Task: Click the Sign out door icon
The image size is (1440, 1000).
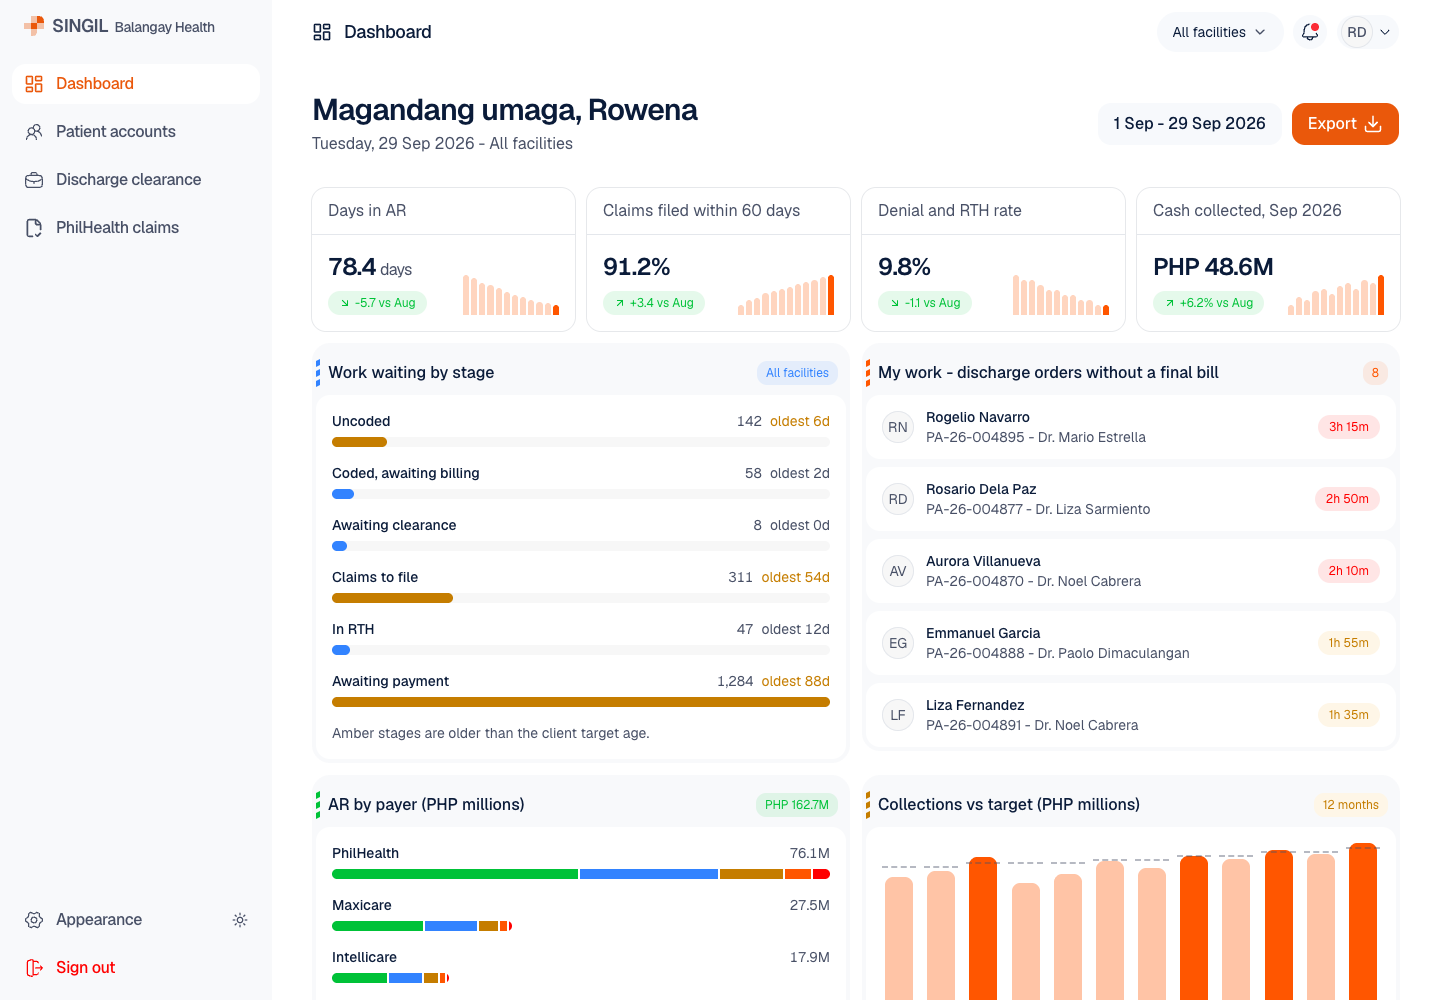Action: point(34,968)
